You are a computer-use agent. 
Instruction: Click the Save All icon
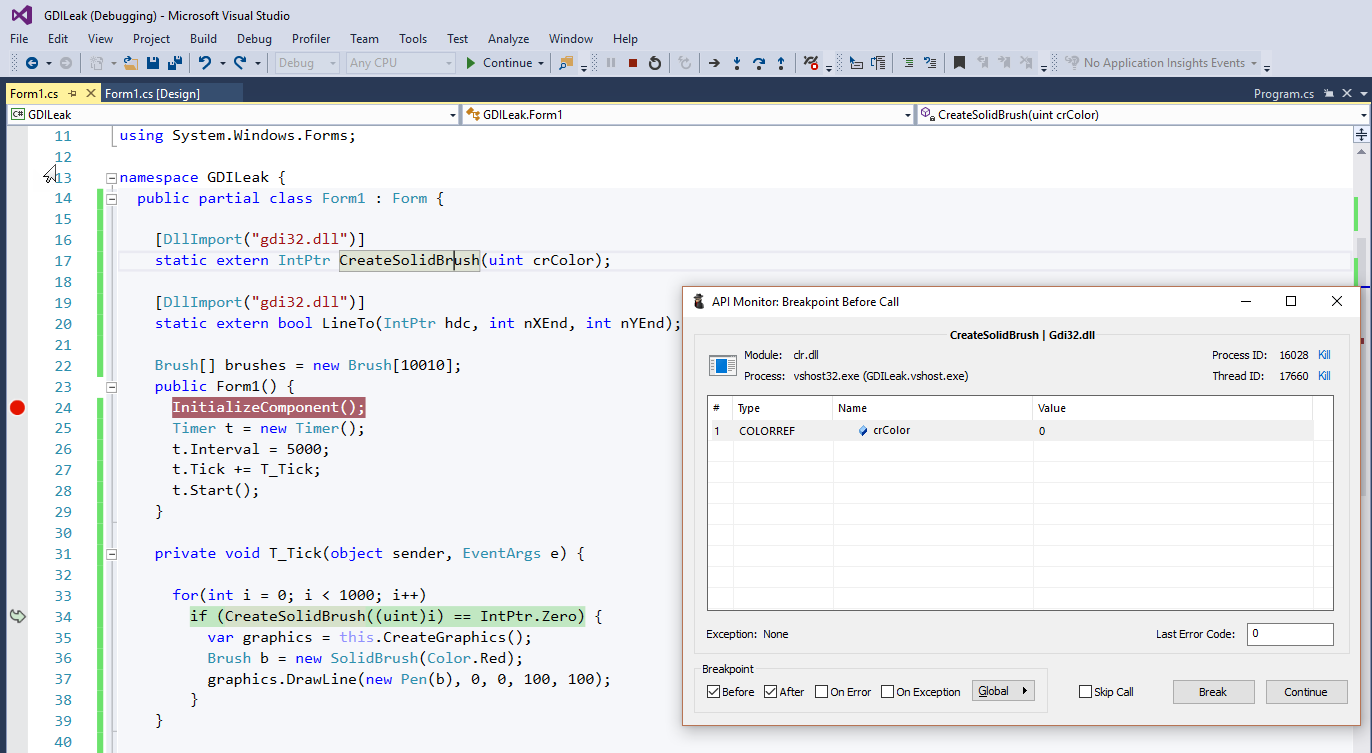pos(175,63)
